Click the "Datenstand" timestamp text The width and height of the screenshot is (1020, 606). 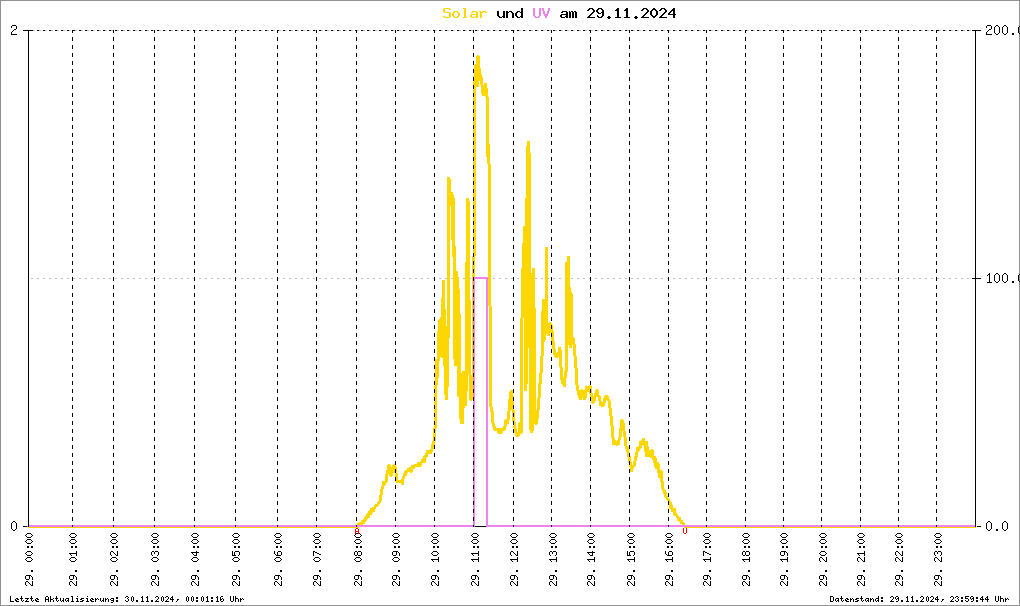(919, 599)
